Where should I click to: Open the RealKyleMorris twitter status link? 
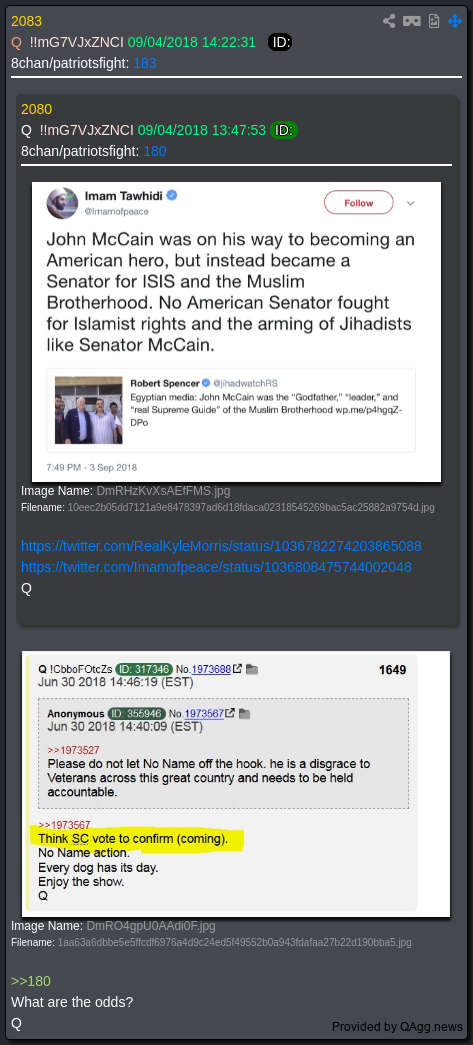tap(221, 546)
